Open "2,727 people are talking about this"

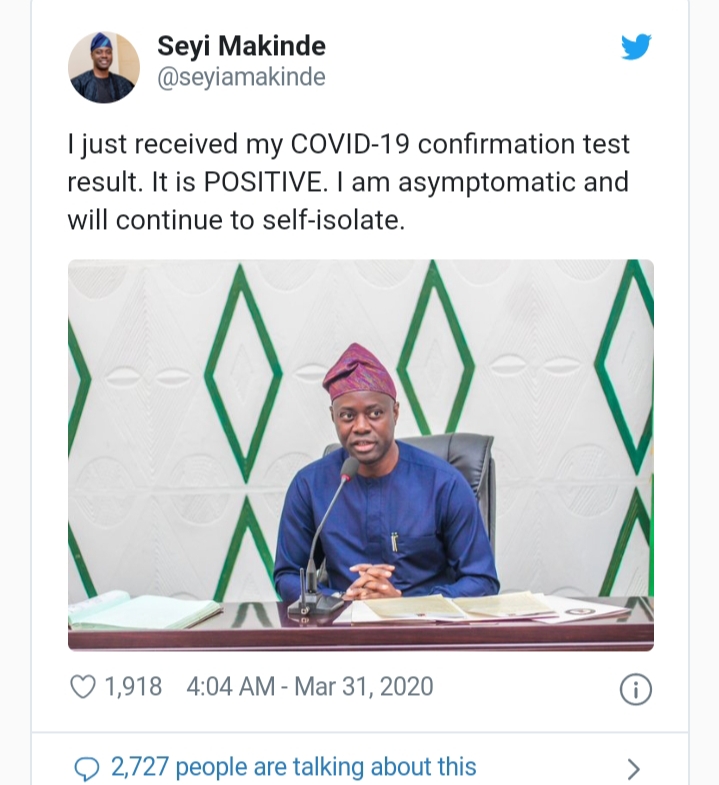[x=293, y=767]
